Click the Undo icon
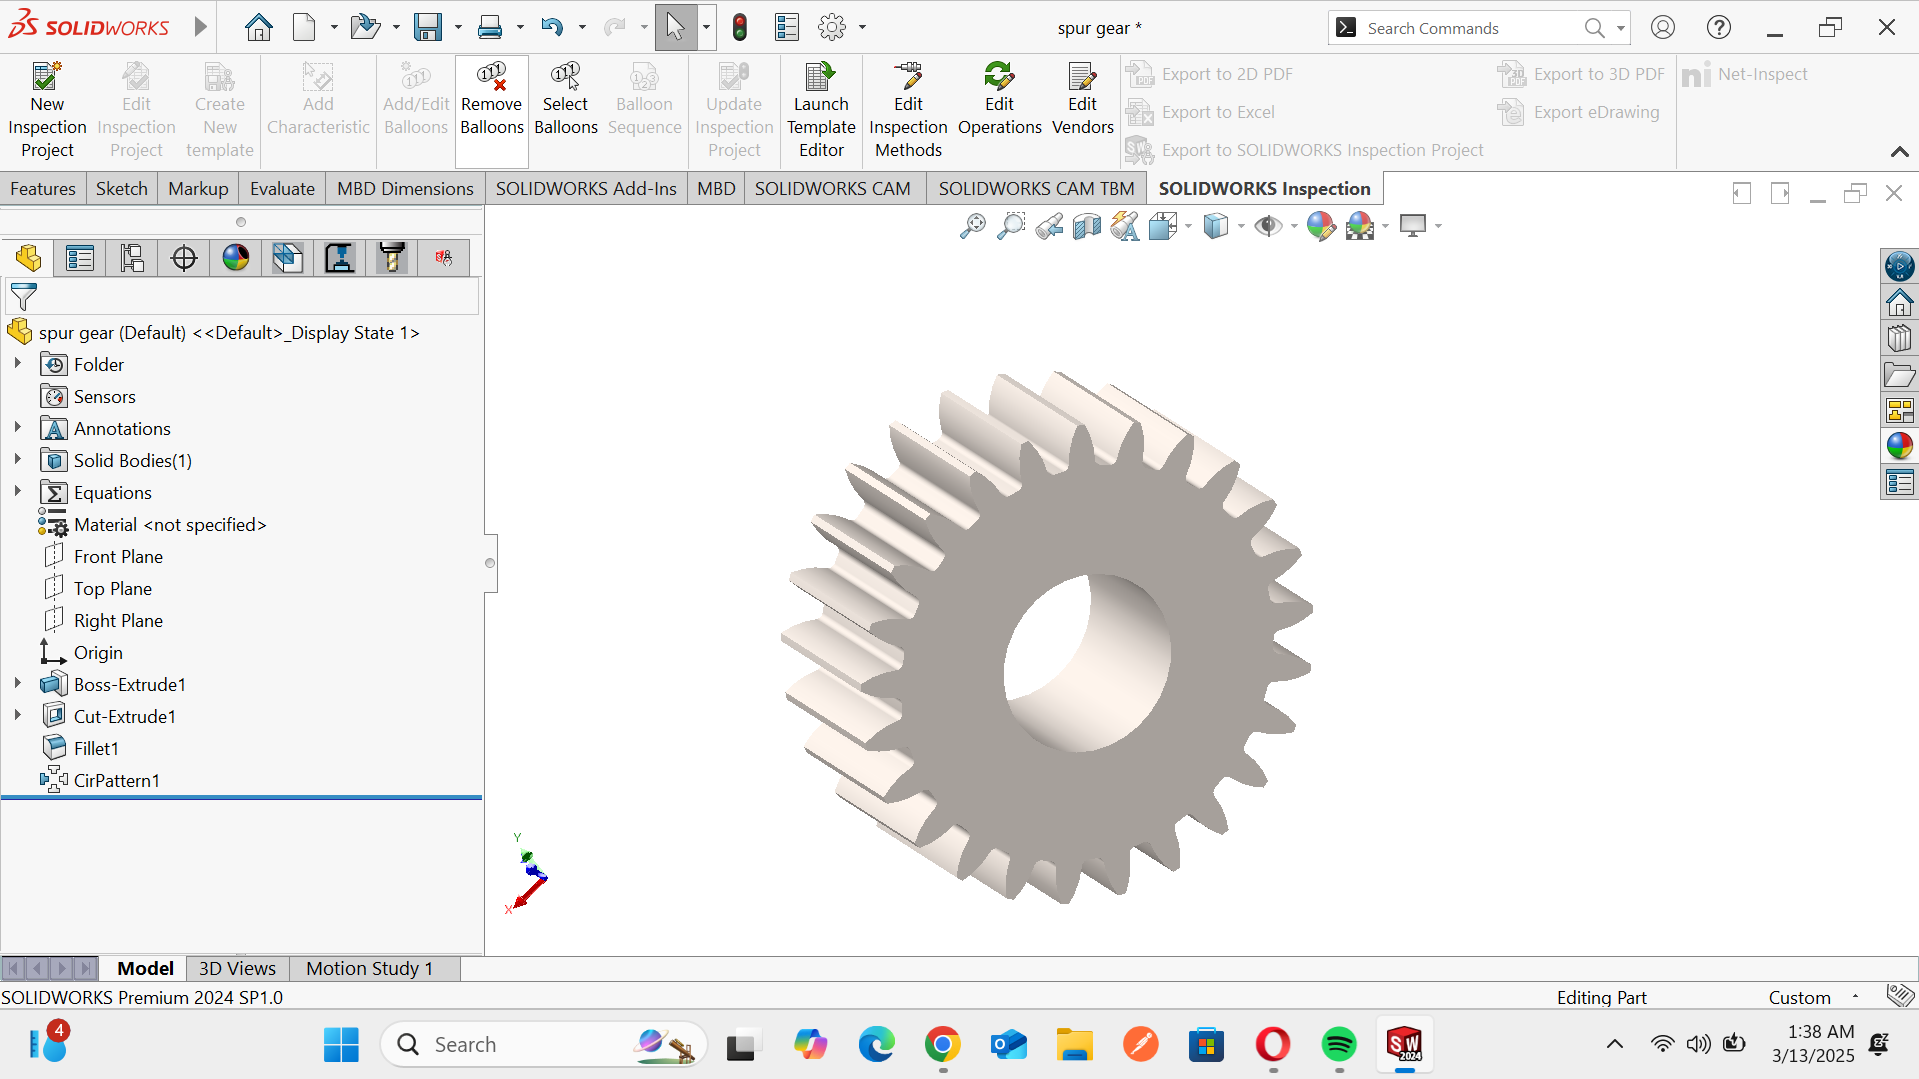The image size is (1919, 1079). 552,27
